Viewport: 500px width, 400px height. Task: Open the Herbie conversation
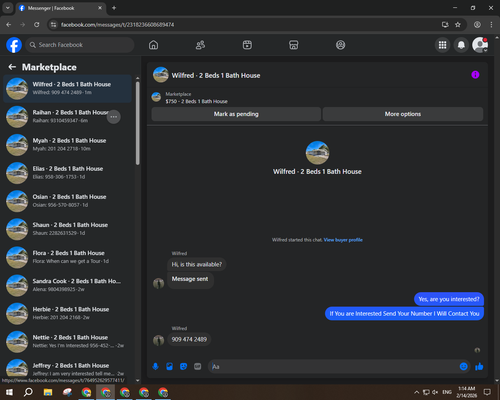(67, 313)
